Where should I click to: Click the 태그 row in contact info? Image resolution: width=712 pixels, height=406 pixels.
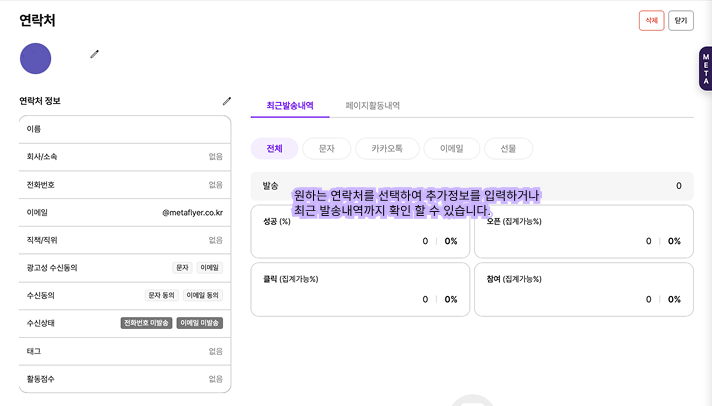(x=125, y=351)
